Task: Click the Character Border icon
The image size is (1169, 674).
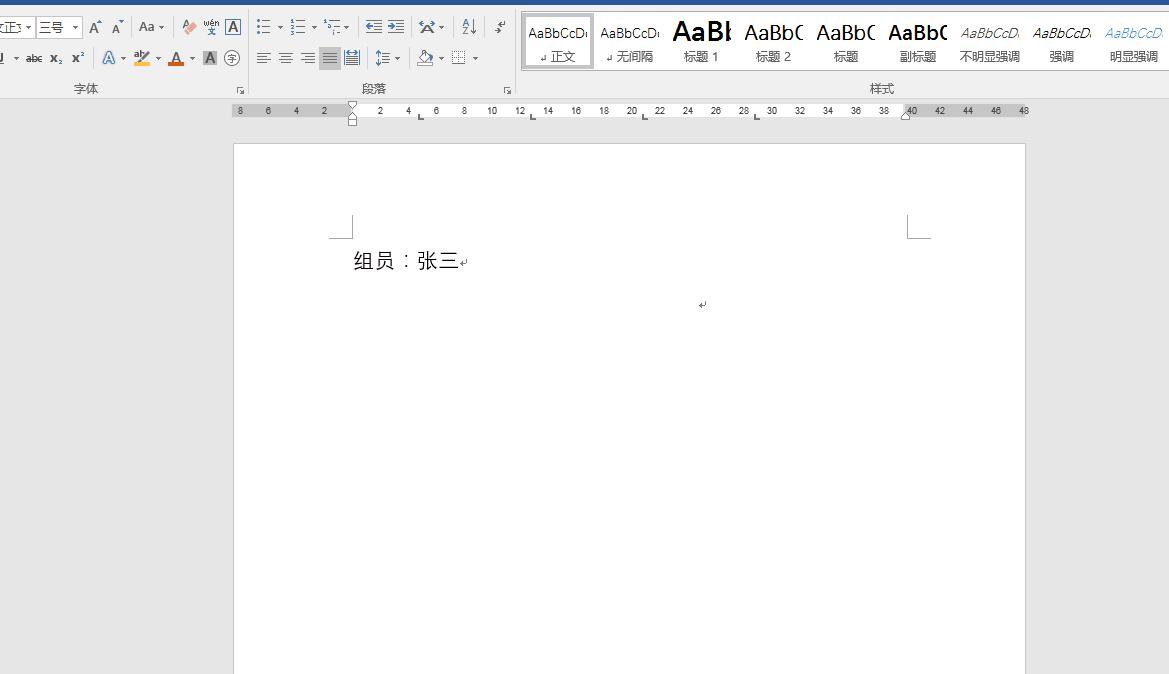Action: [233, 28]
